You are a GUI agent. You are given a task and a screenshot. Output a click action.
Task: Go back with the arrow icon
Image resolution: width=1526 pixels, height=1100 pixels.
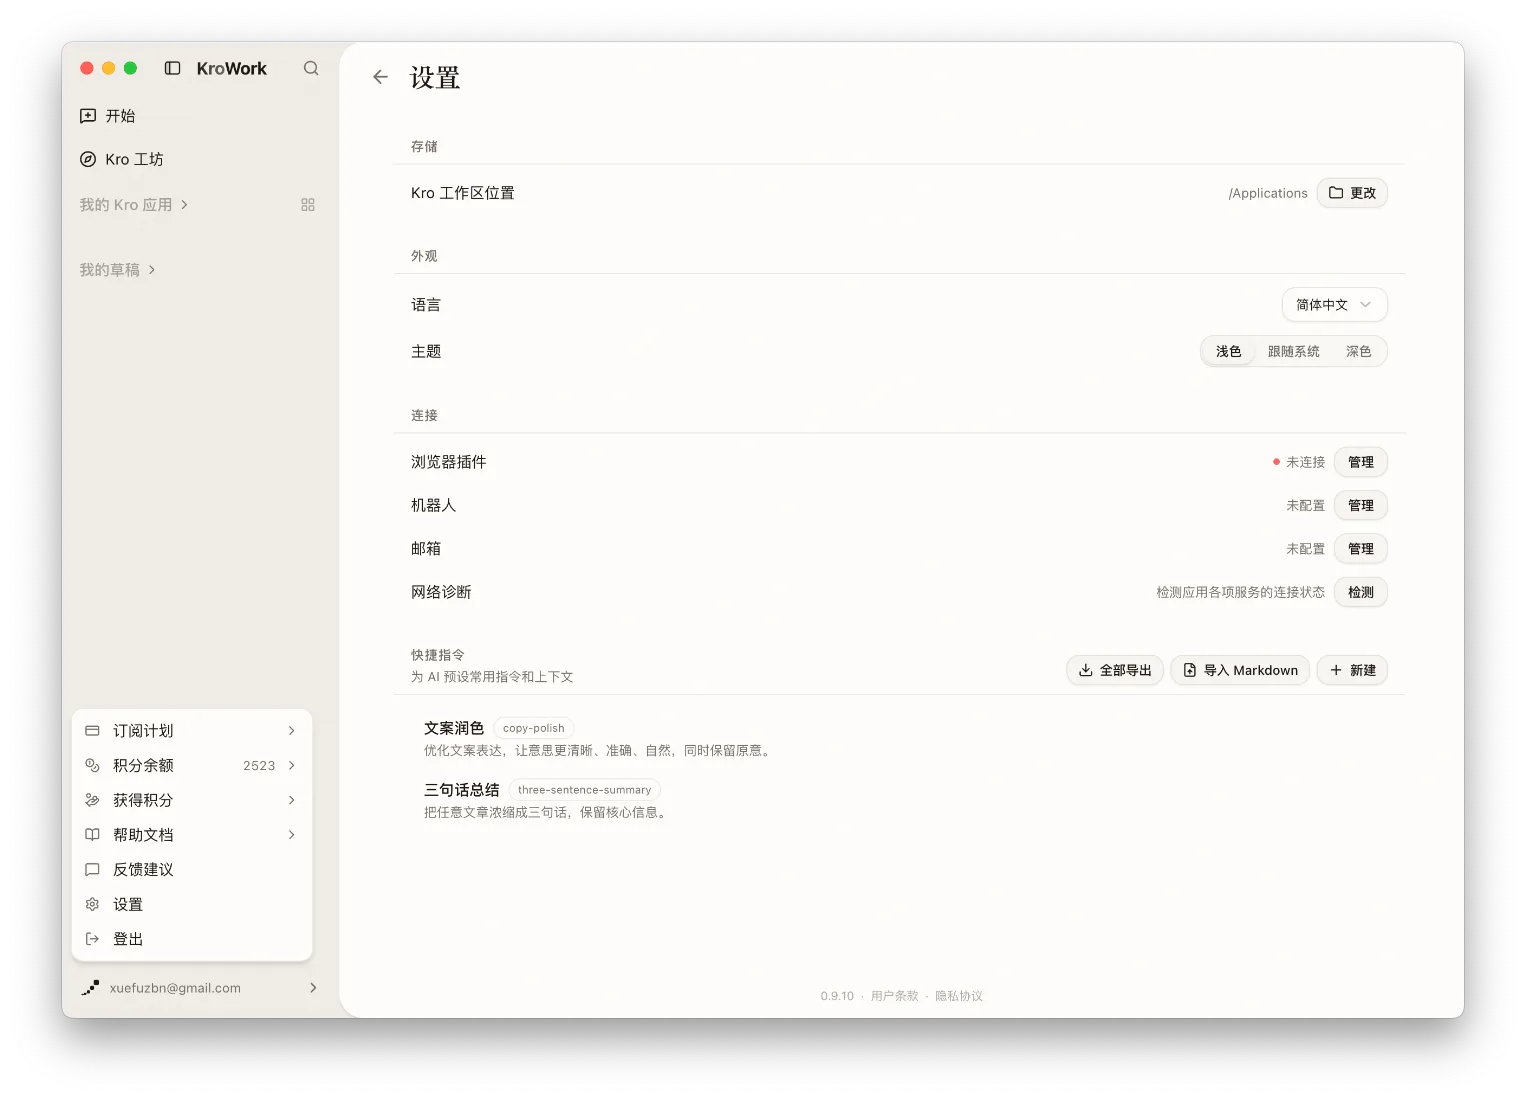click(x=380, y=77)
